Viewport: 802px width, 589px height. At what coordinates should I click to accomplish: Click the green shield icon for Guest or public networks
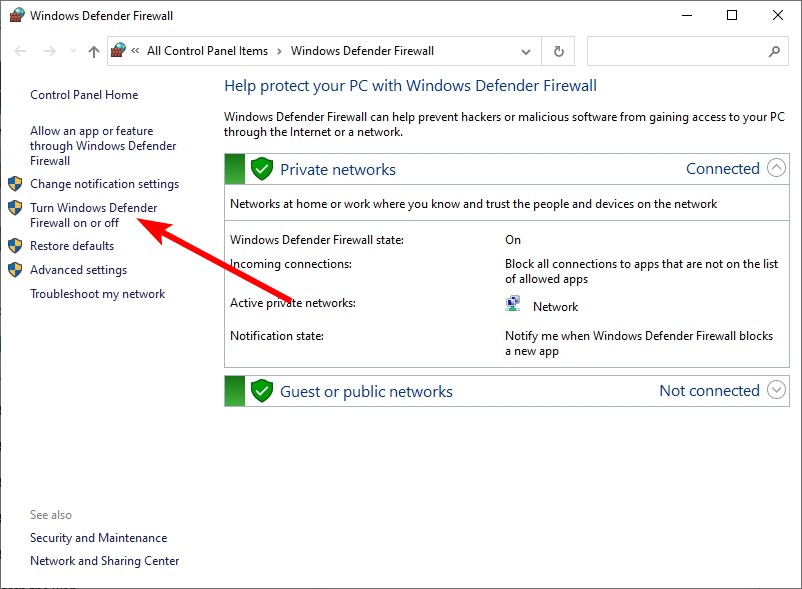point(261,391)
